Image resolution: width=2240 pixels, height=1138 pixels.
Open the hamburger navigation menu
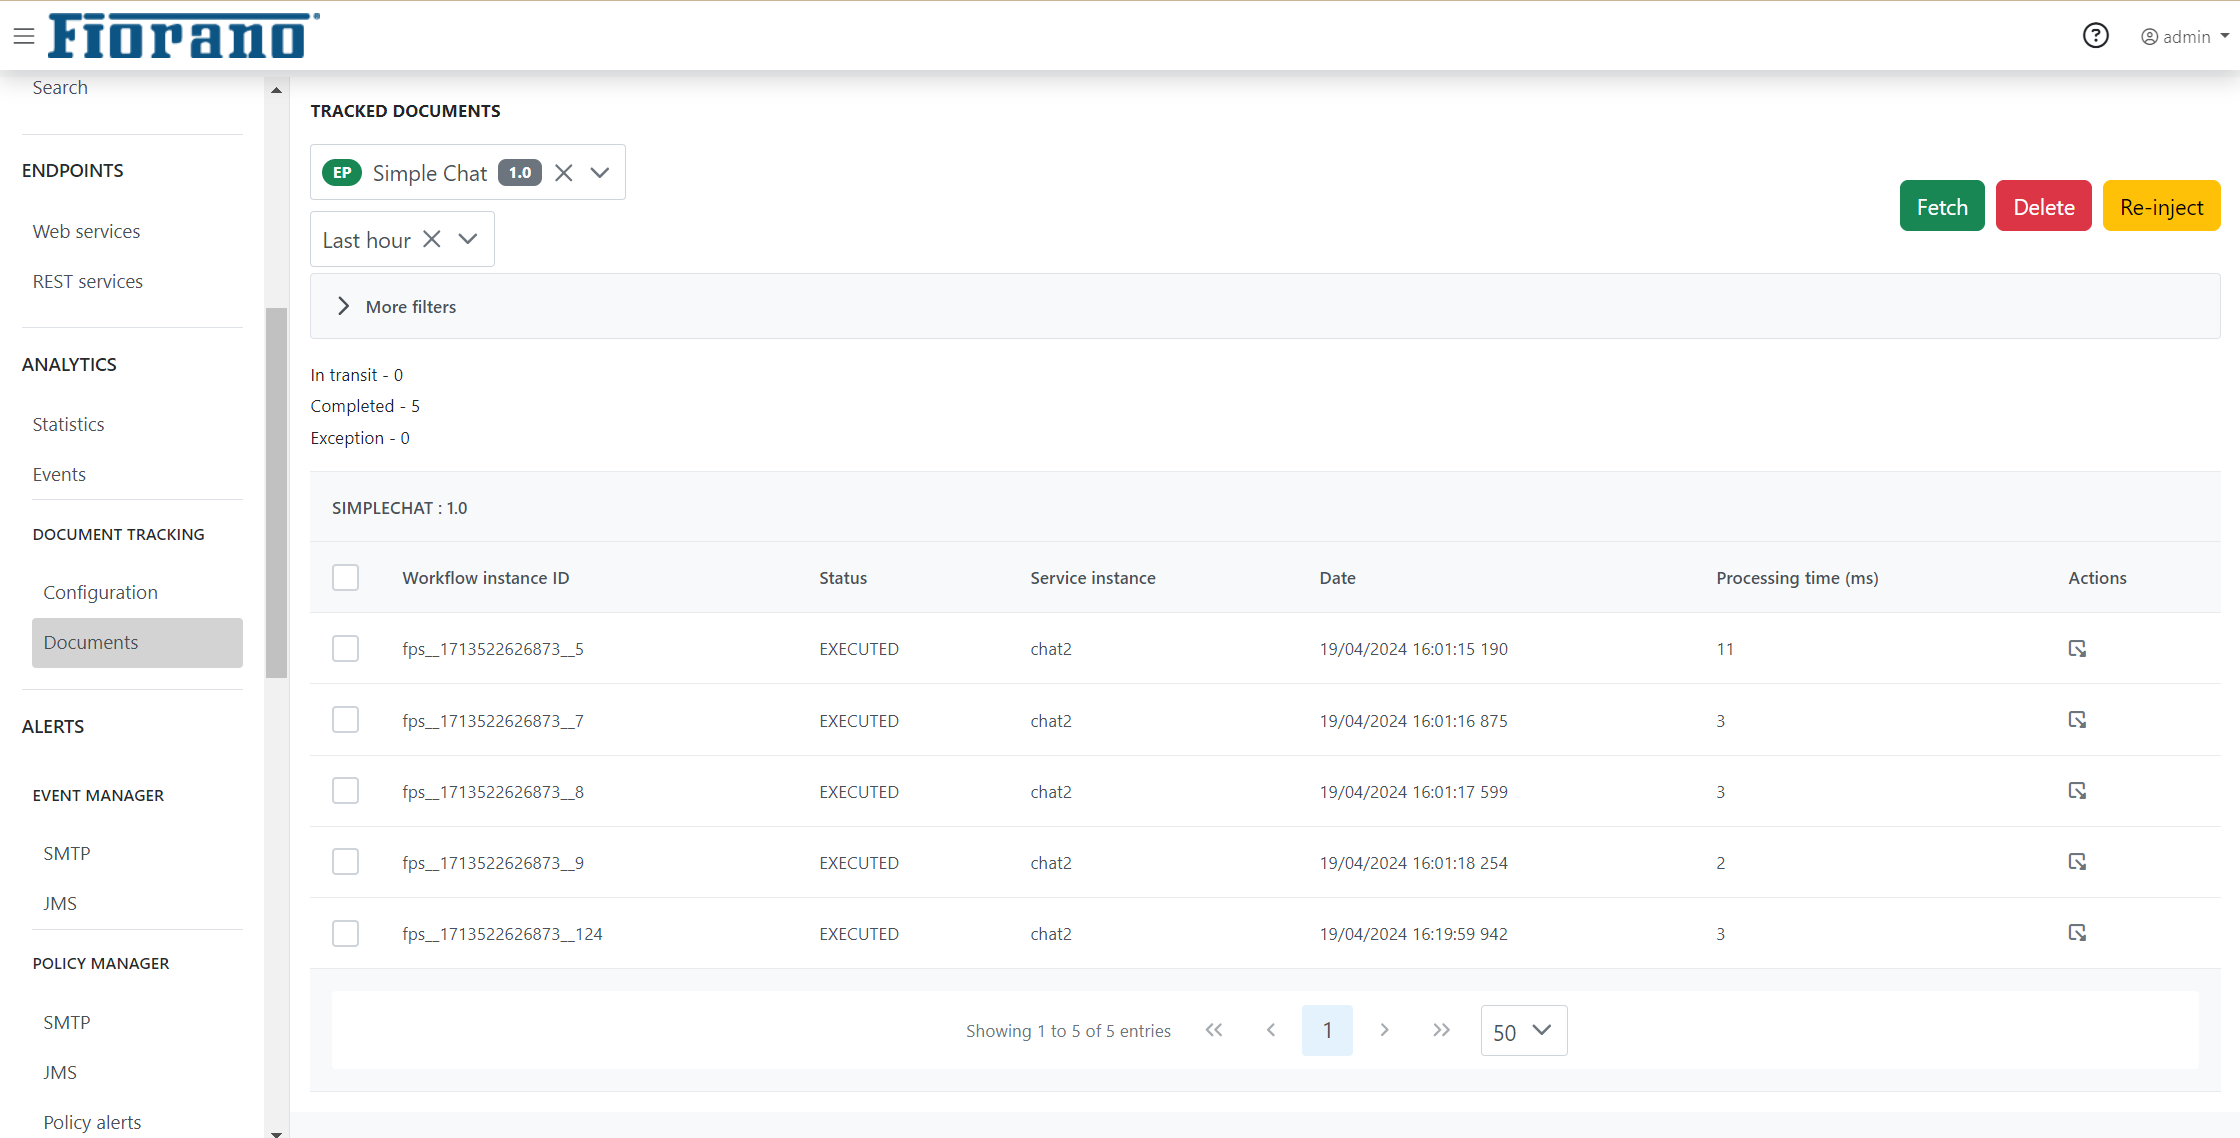point(24,37)
